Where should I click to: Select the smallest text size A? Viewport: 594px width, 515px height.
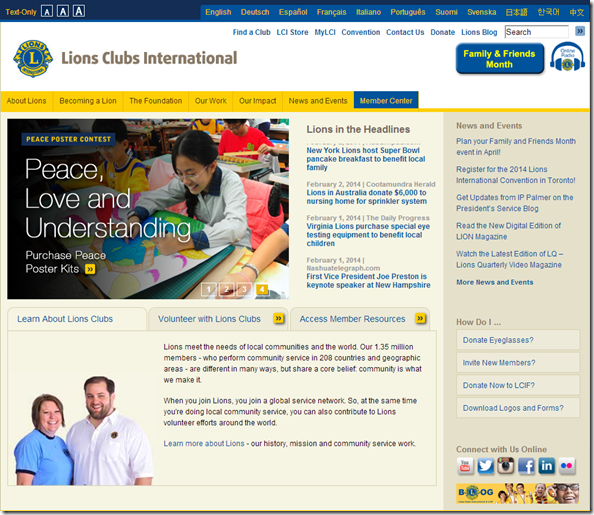coord(47,12)
